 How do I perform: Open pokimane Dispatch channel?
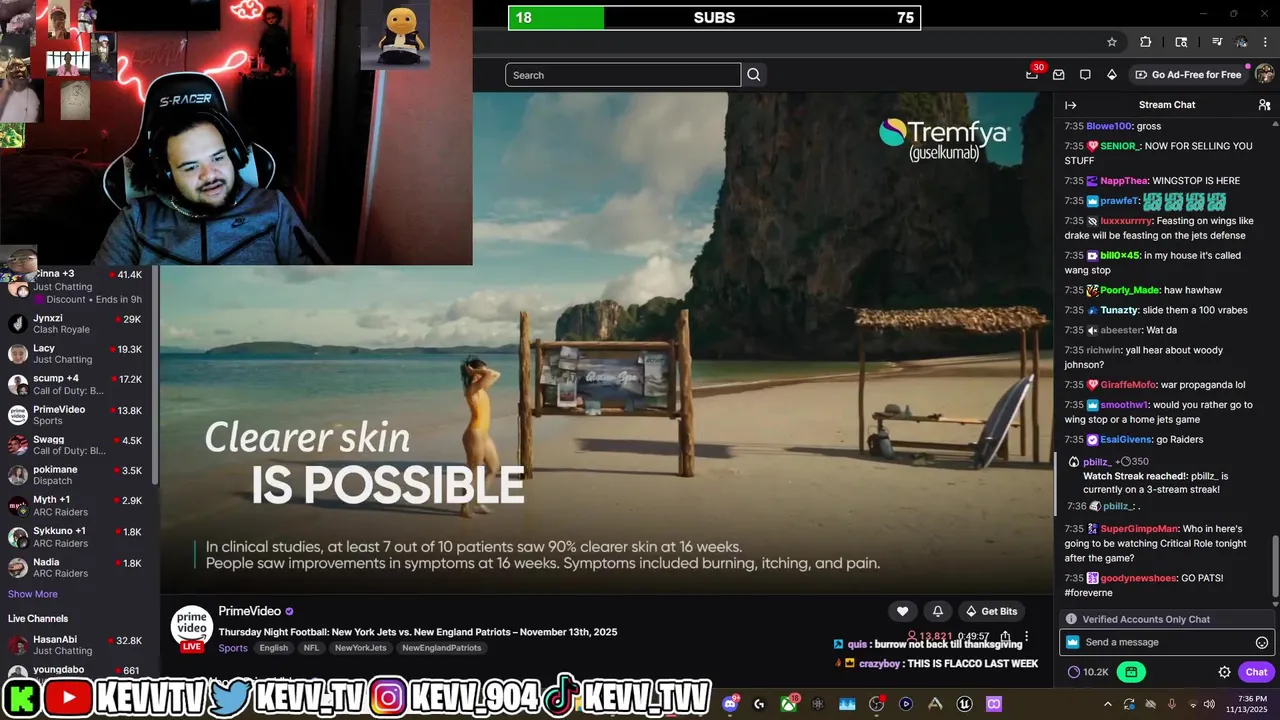point(76,475)
